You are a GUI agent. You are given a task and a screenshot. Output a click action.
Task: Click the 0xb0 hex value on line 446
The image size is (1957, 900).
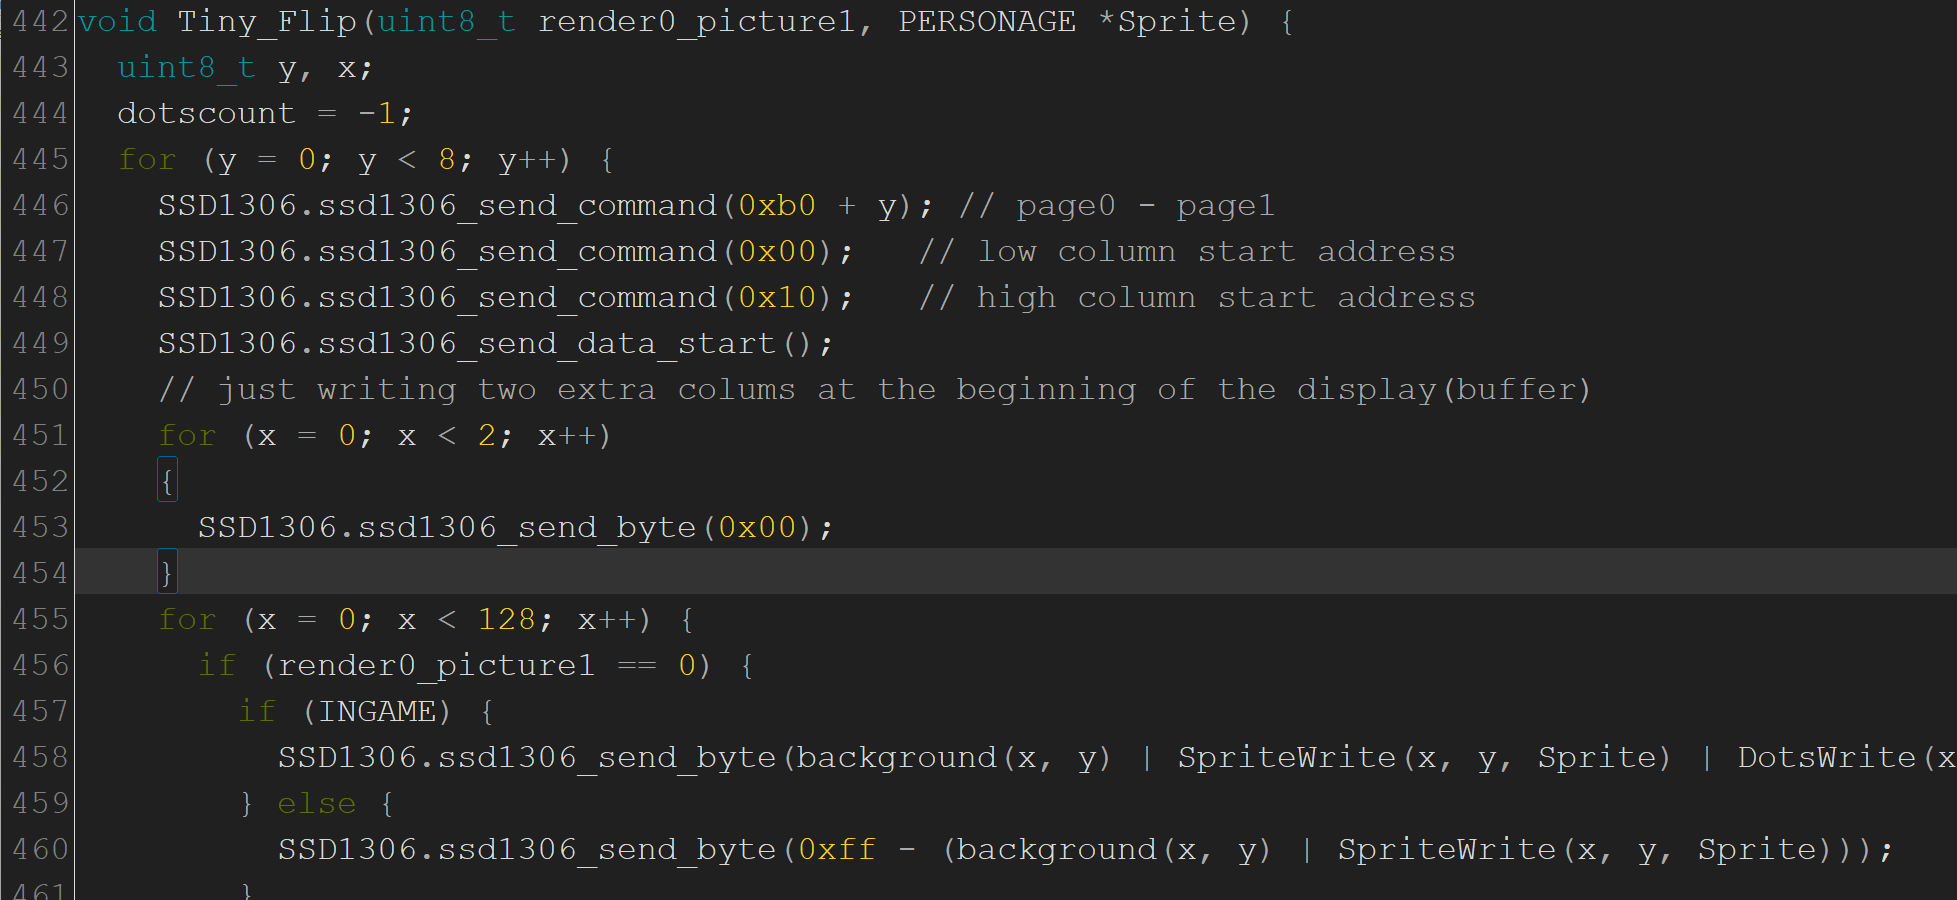click(x=773, y=204)
